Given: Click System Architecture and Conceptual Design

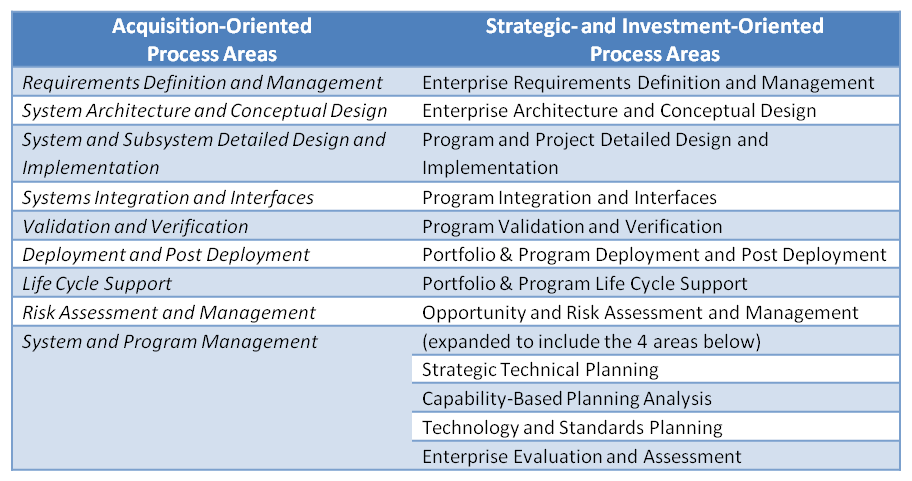Looking at the screenshot, I should tap(205, 111).
